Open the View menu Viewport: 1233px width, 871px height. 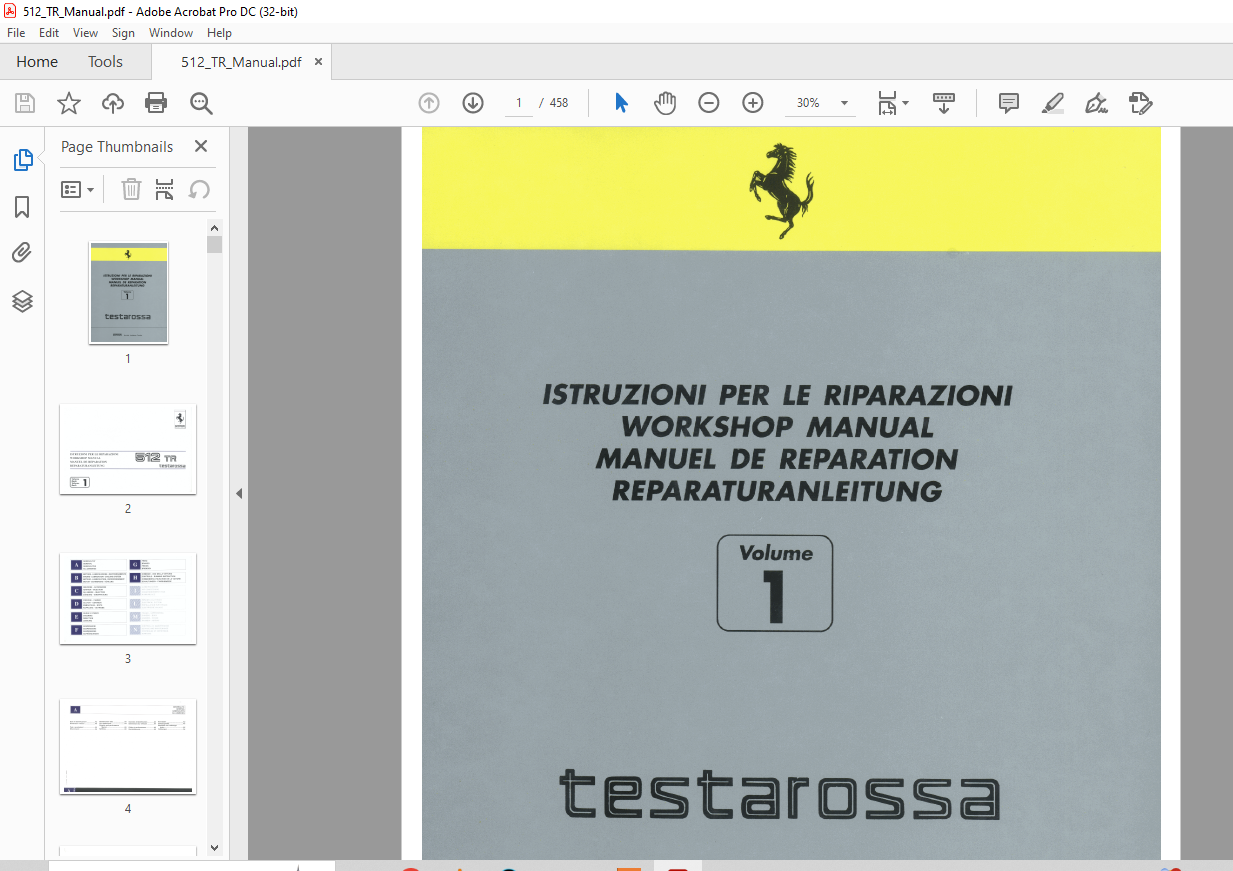[86, 33]
